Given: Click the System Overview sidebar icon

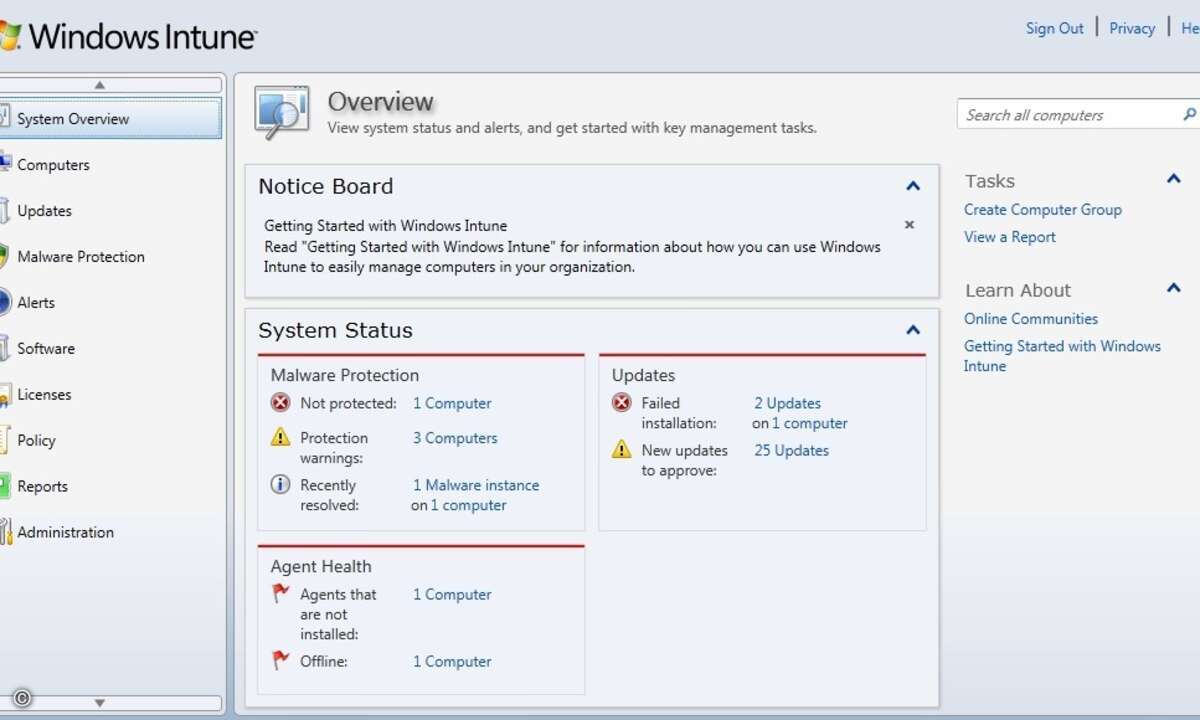Looking at the screenshot, I should click(x=5, y=117).
